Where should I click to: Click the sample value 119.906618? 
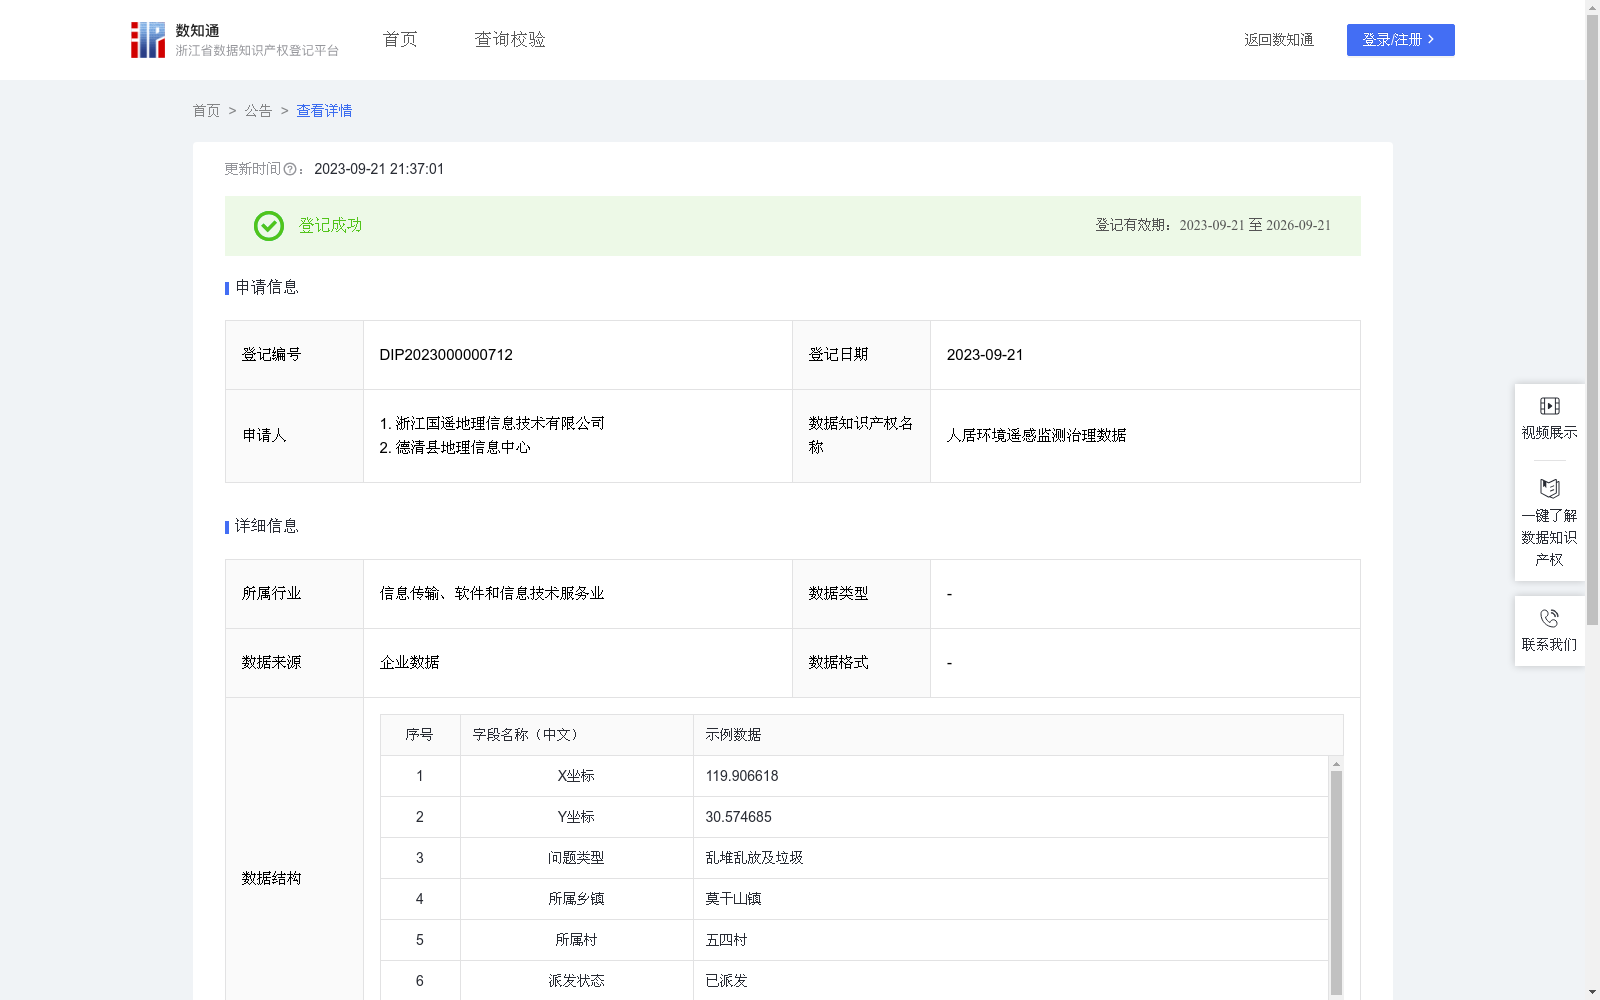point(742,776)
